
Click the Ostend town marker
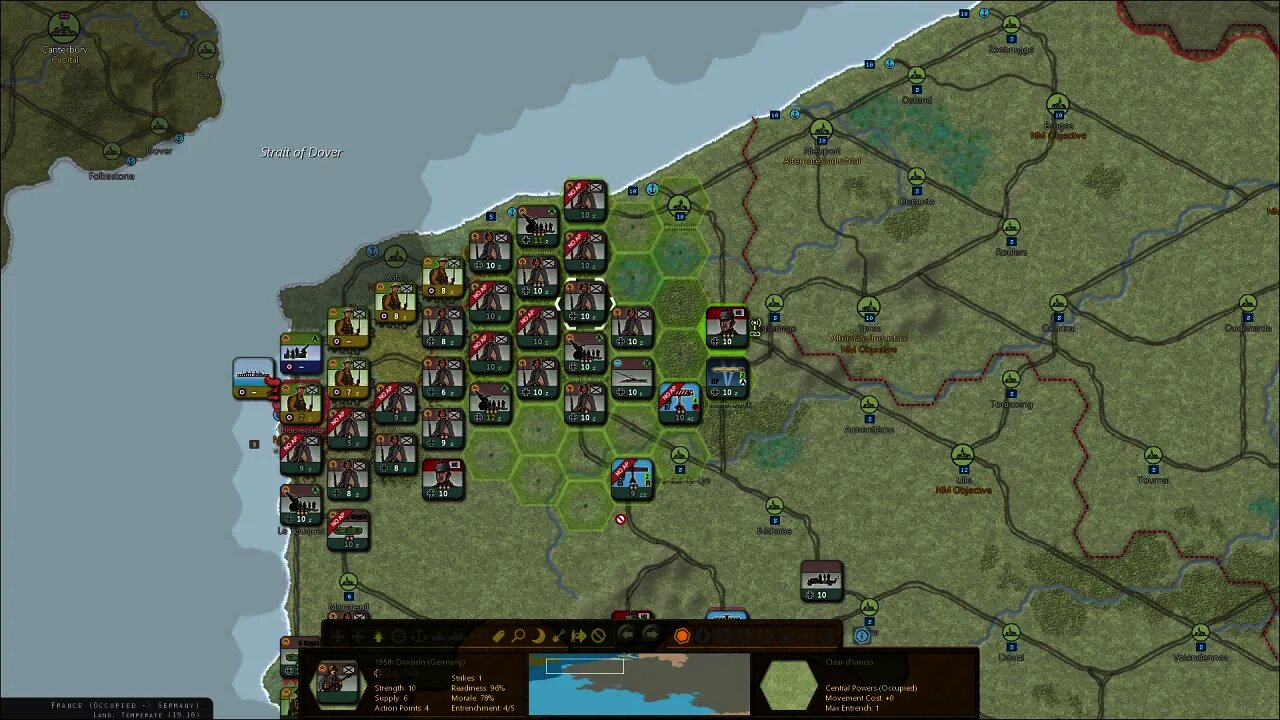click(917, 76)
